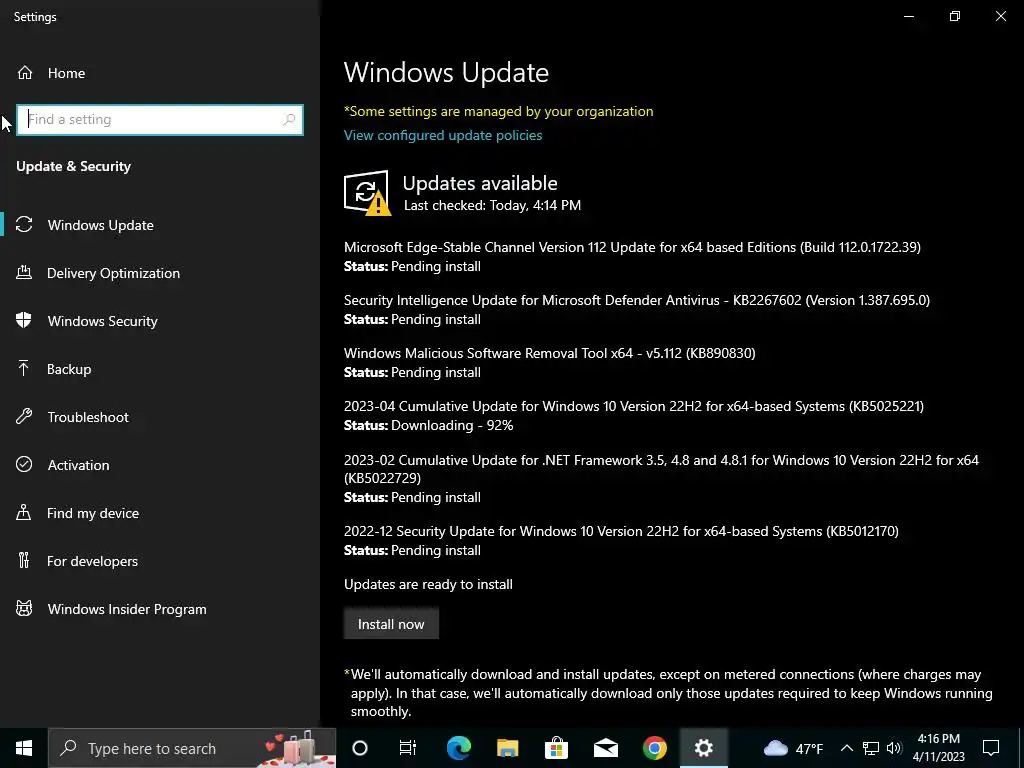Open the Windows Start menu
The image size is (1024, 768).
24,748
